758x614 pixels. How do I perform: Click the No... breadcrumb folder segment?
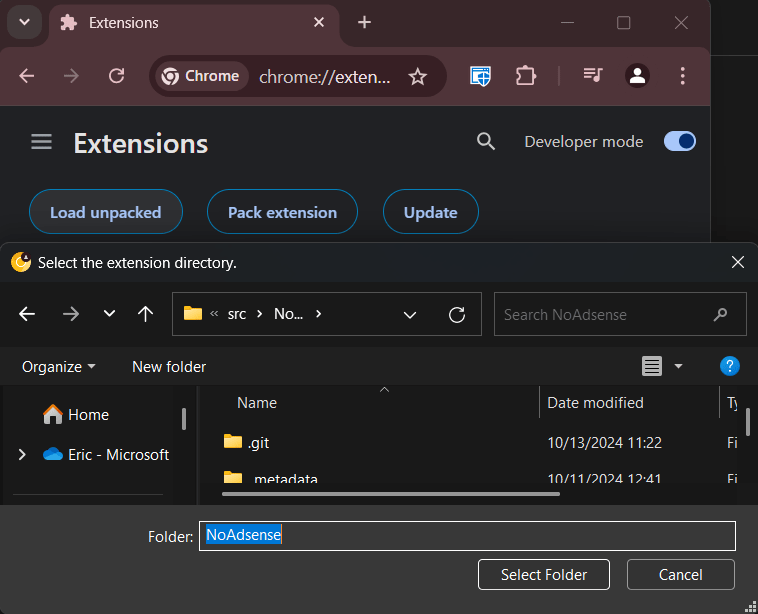(x=289, y=314)
